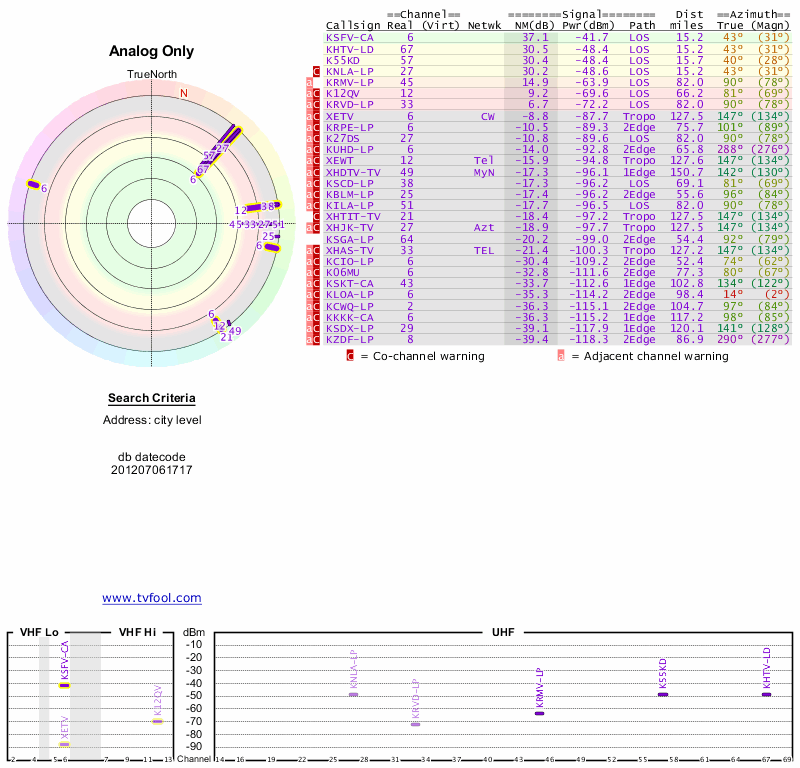Click the adjacent-channel a icon on KRMV-LP row

(x=309, y=83)
